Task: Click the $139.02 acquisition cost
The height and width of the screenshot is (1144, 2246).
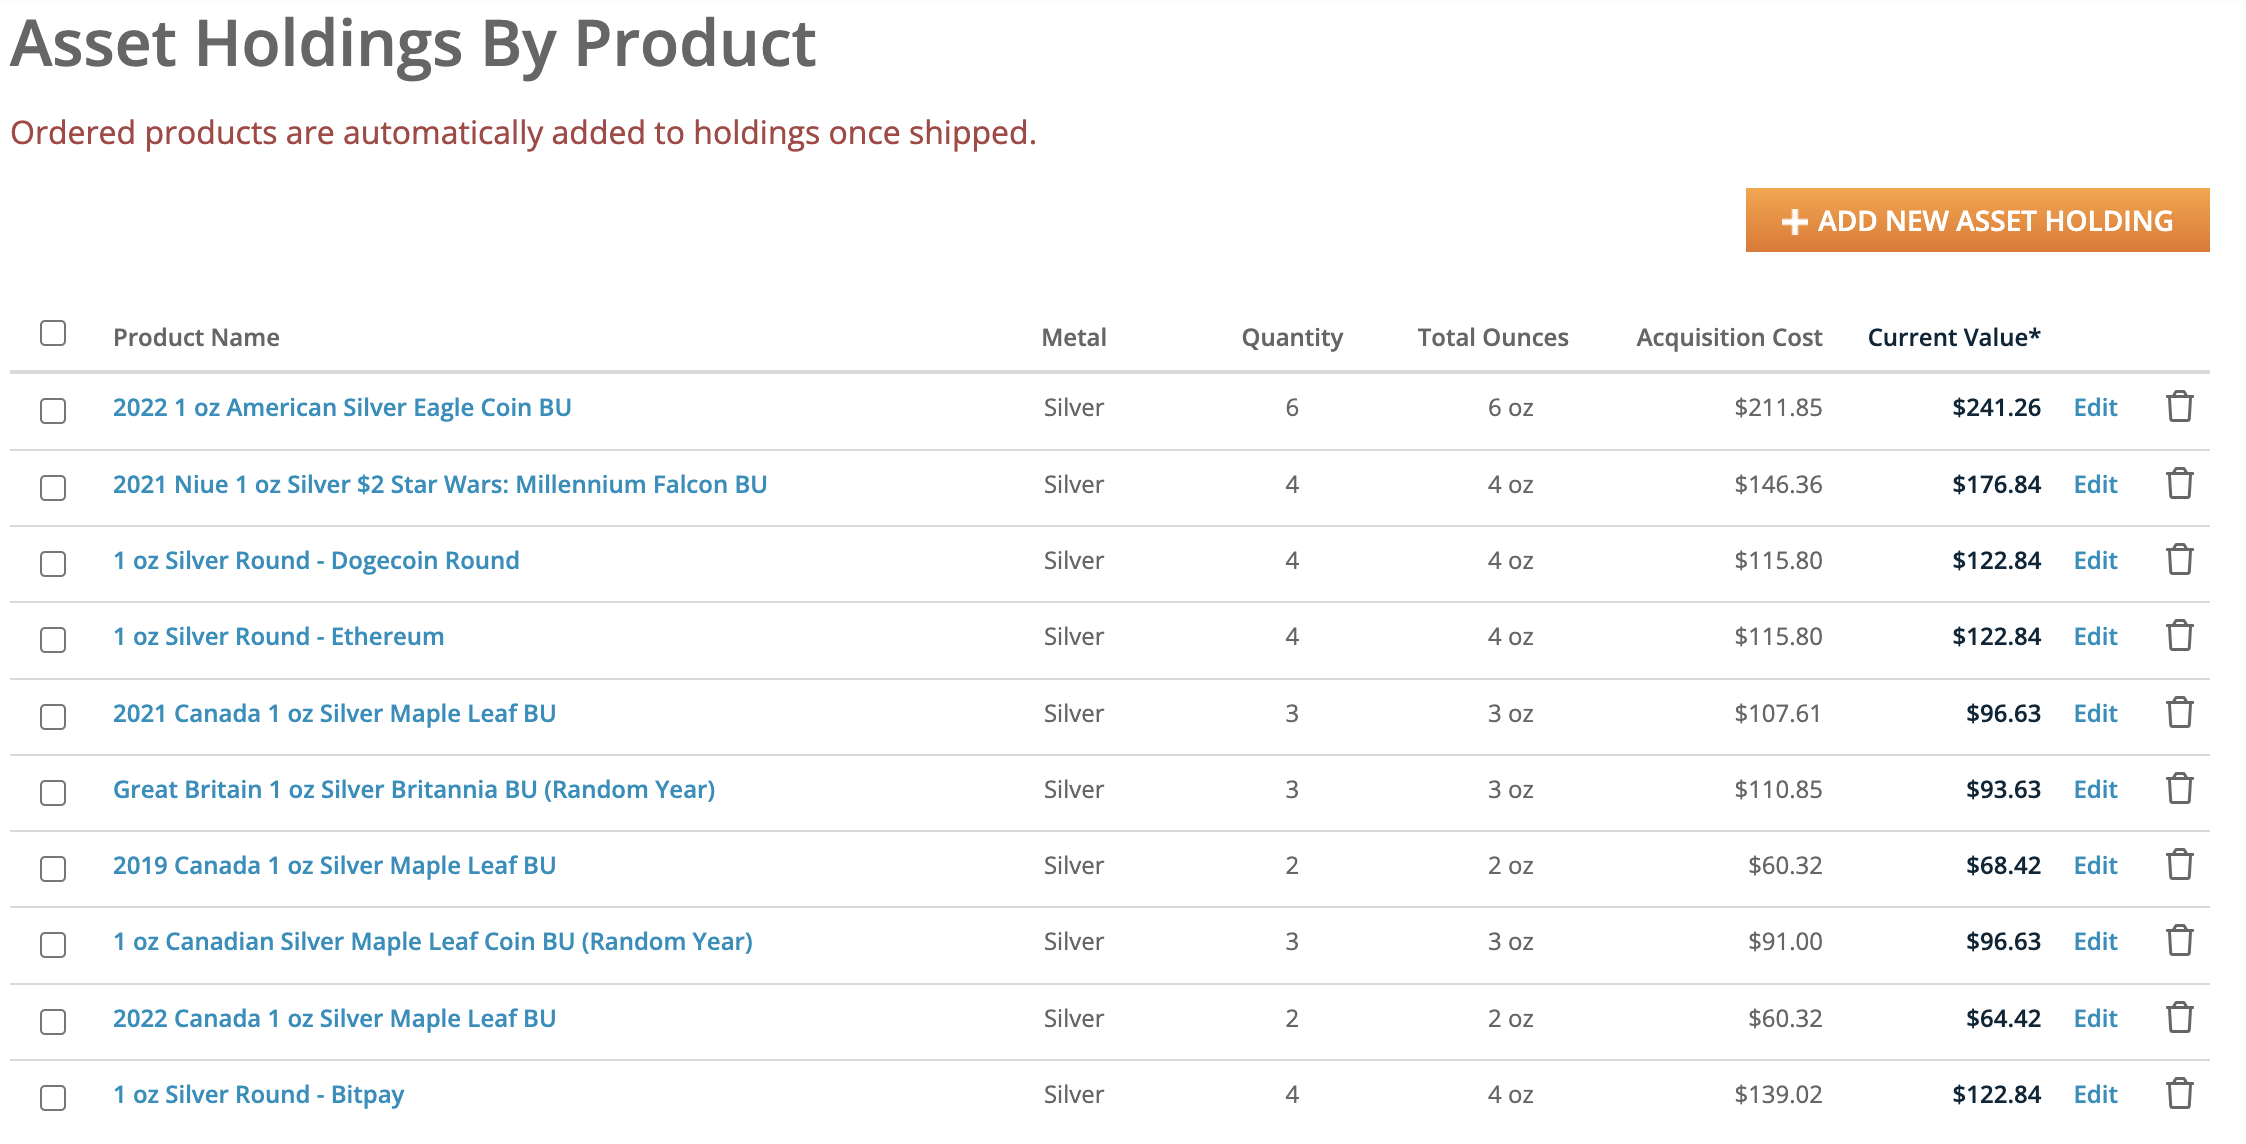Action: tap(1778, 1094)
